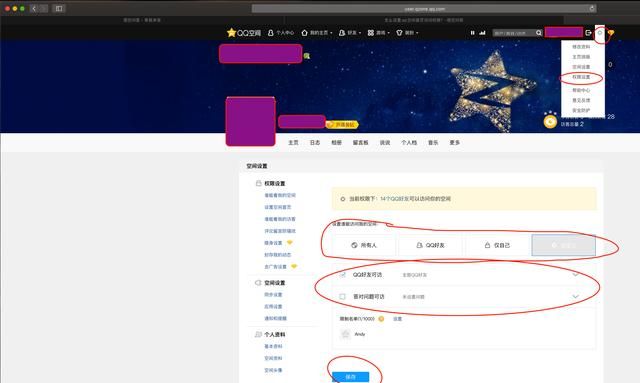
Task: Click the QQ空间 star logo
Action: (x=244, y=33)
